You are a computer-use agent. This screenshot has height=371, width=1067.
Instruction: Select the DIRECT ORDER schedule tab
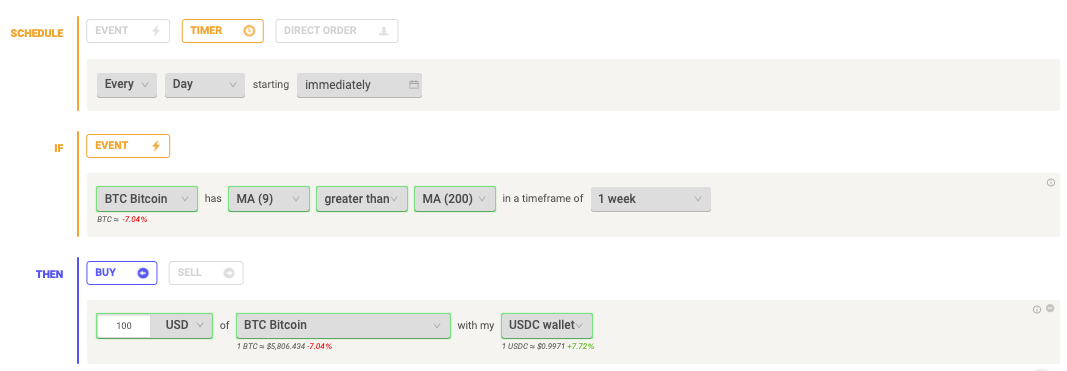(x=337, y=31)
